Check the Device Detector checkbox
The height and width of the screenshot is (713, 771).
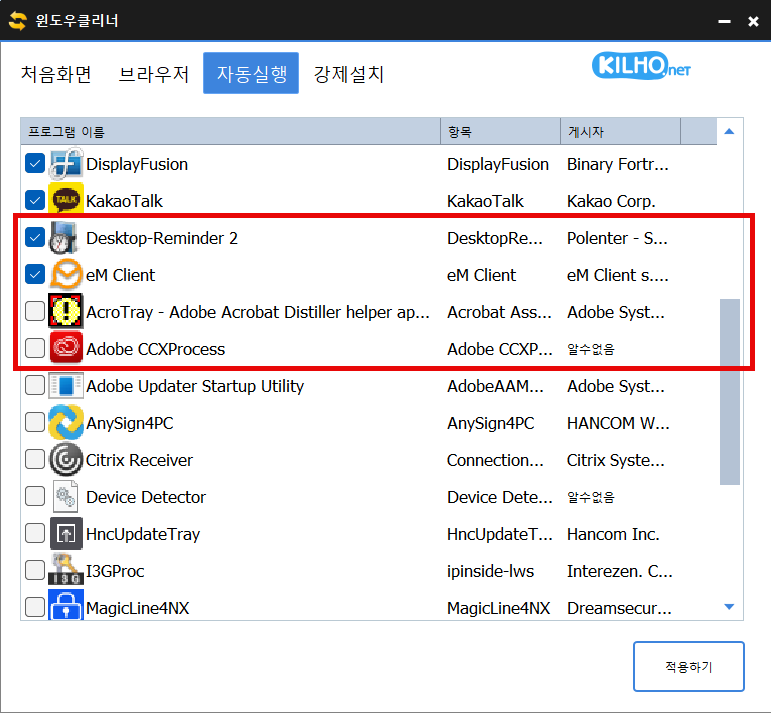click(x=35, y=496)
